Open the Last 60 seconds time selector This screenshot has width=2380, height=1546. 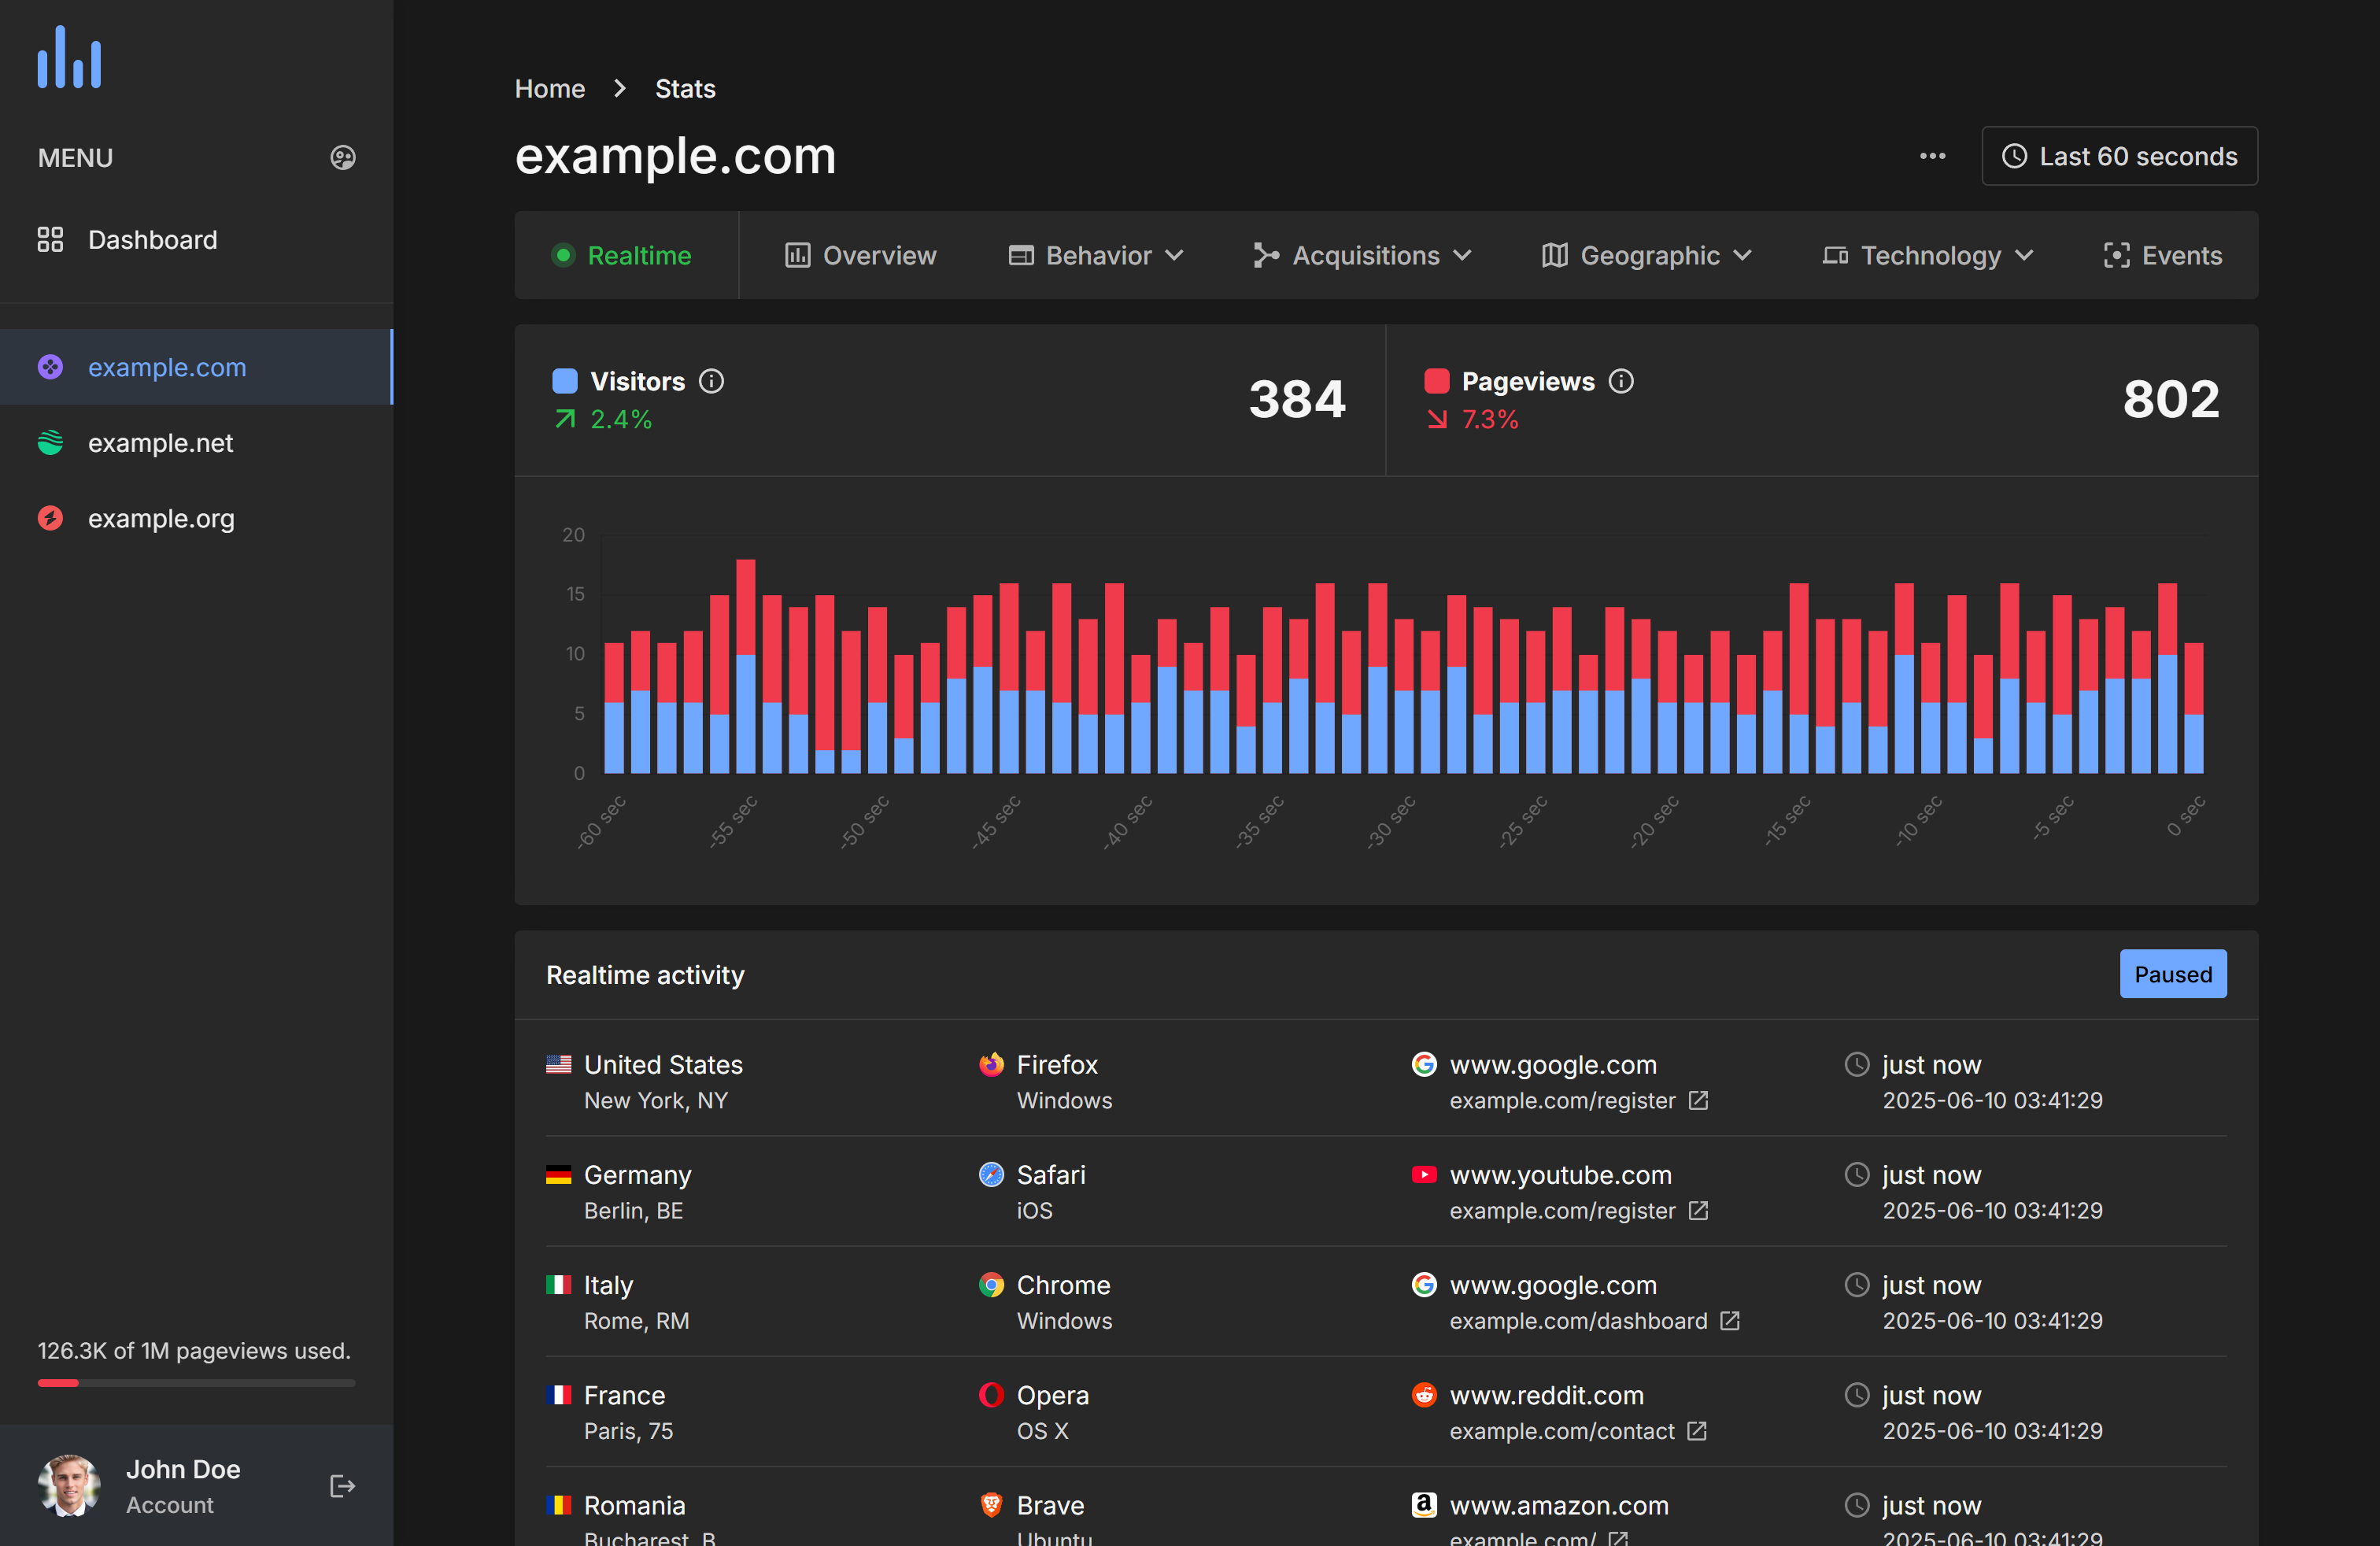tap(2119, 156)
